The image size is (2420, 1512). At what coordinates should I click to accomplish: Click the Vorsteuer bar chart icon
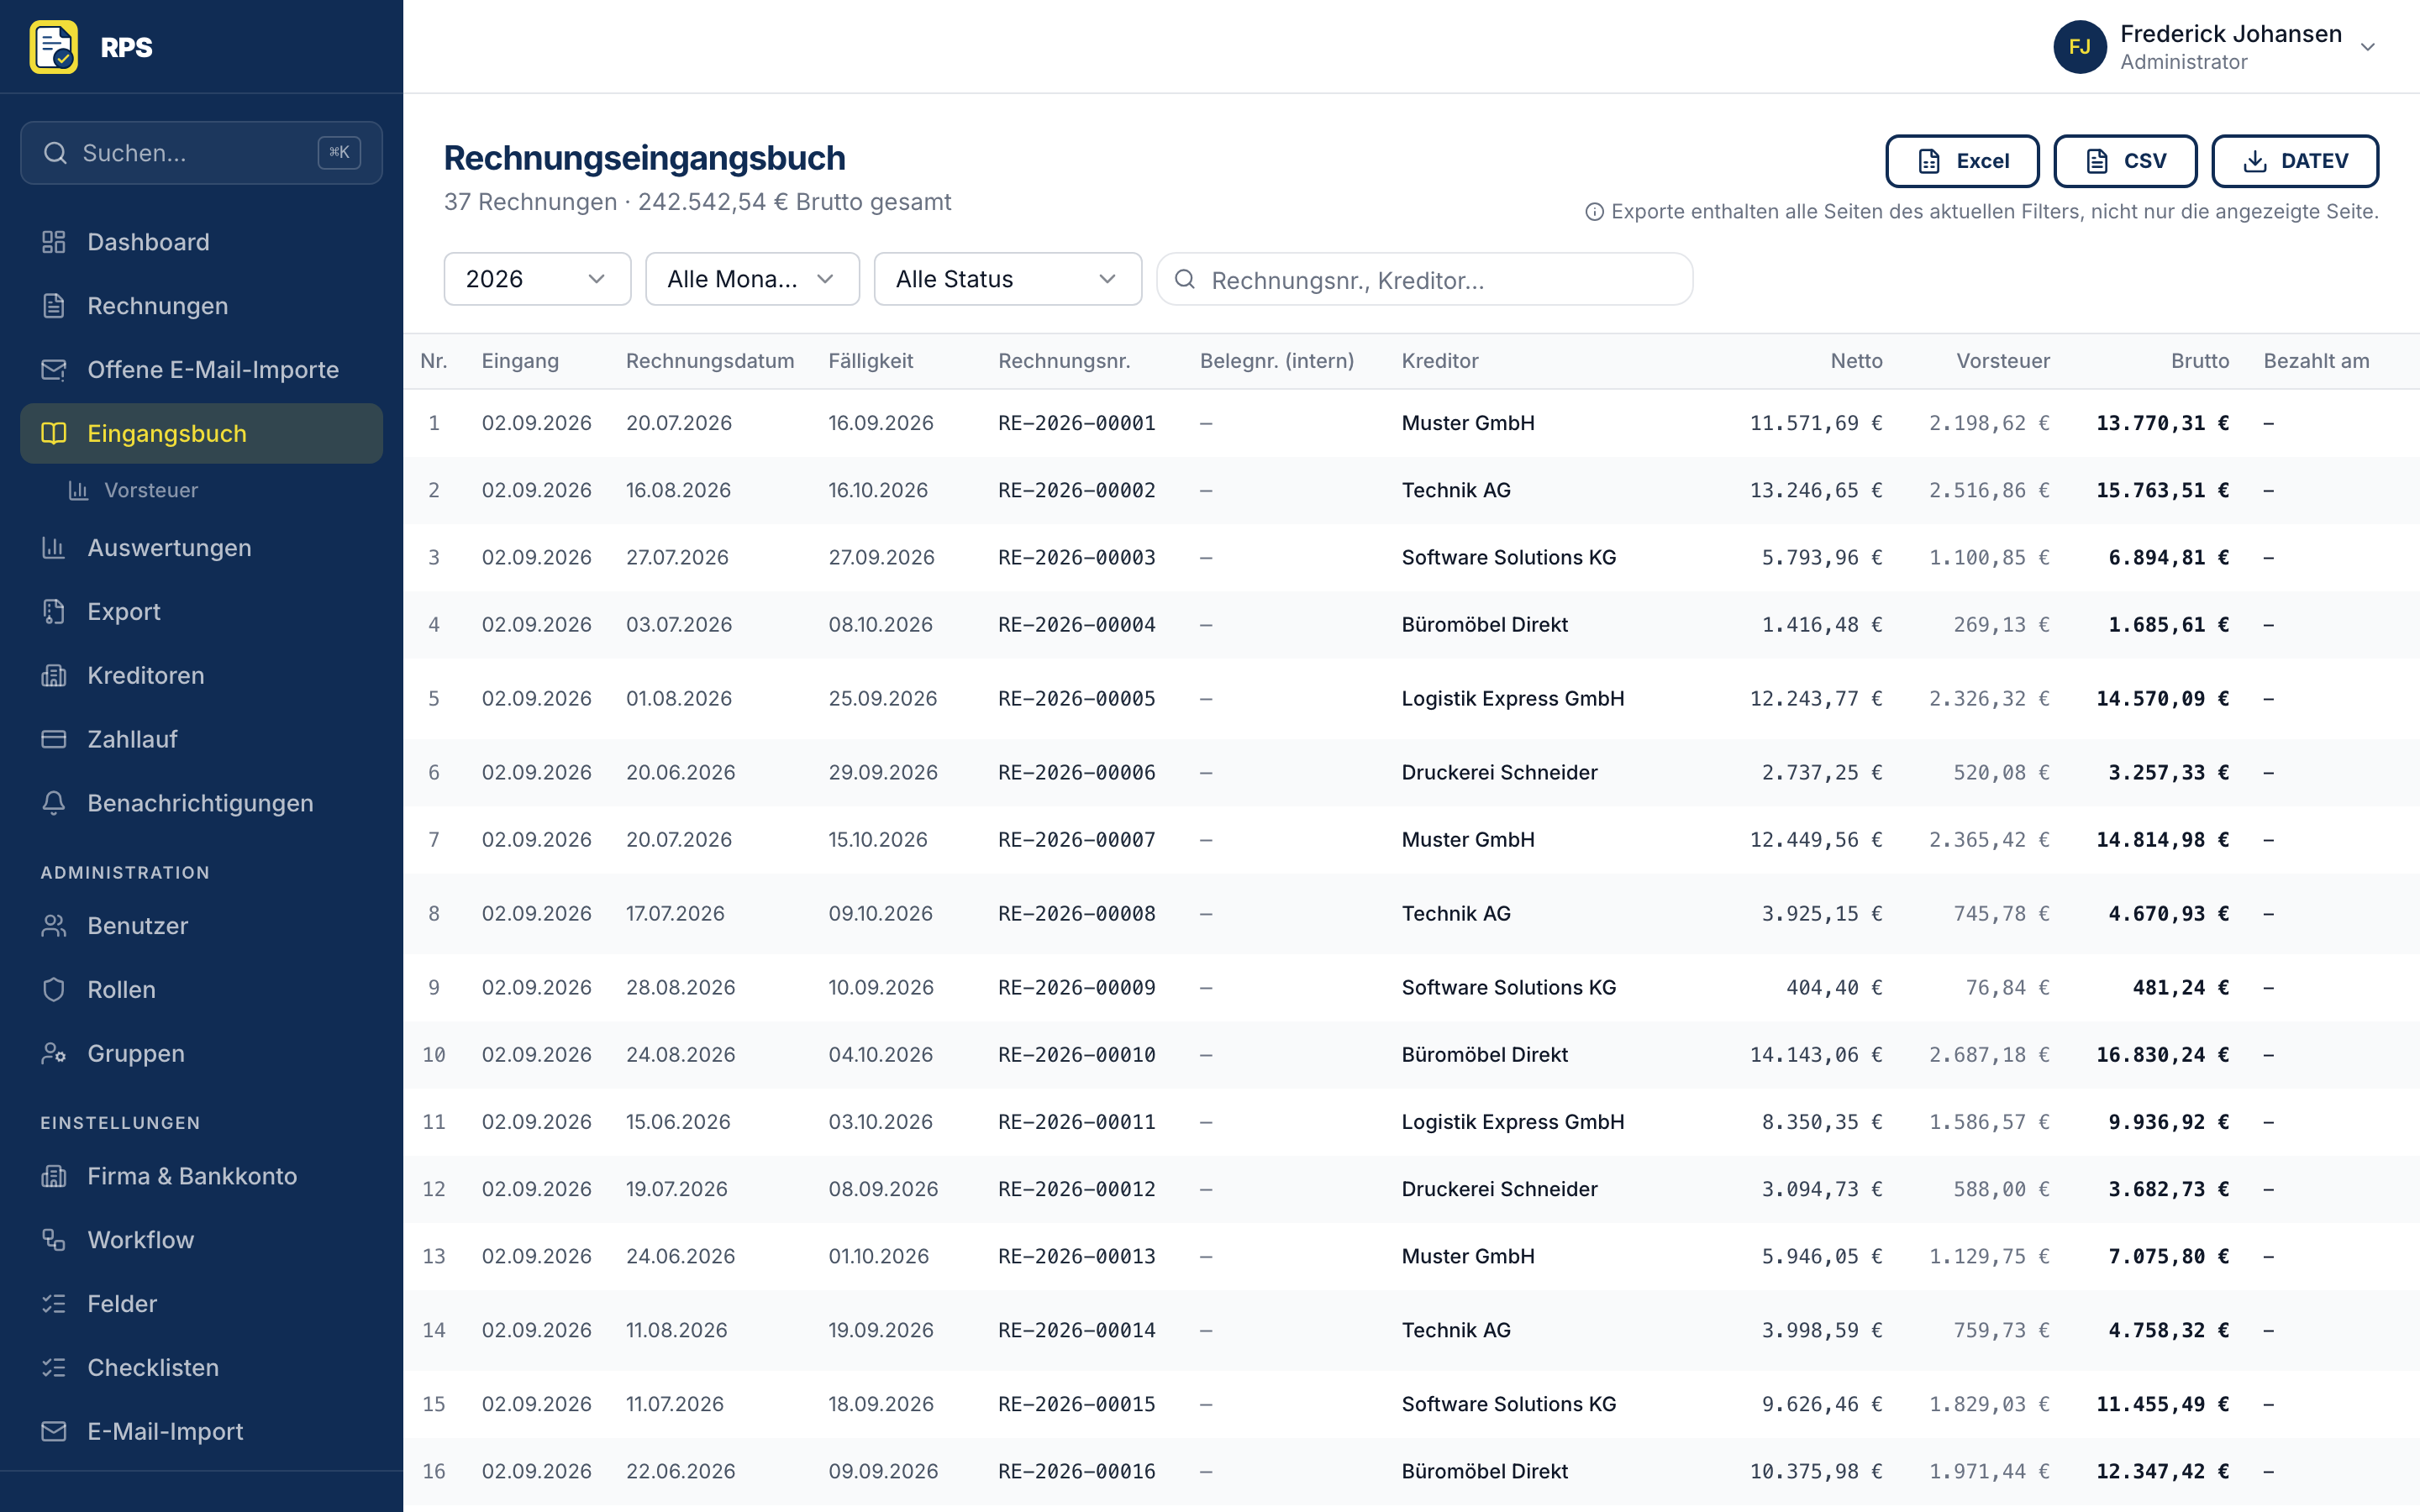pos(78,490)
